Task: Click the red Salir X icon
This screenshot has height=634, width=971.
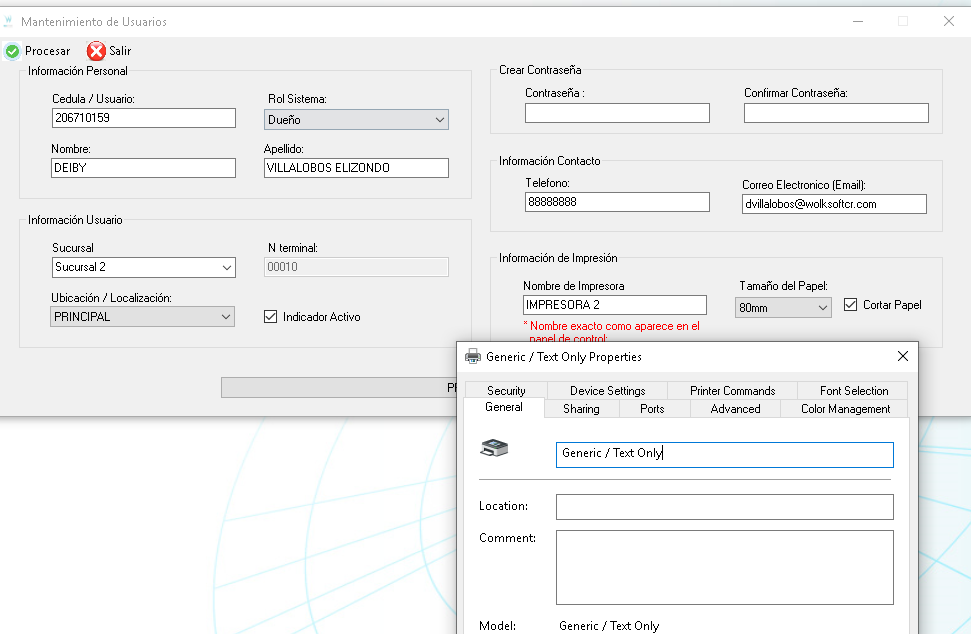Action: [x=96, y=51]
